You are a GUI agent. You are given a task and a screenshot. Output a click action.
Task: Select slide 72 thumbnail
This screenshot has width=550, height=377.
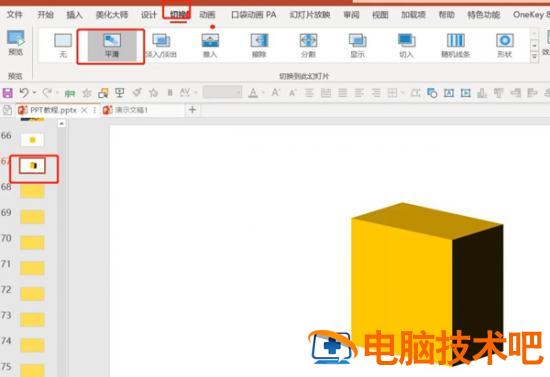[32, 294]
